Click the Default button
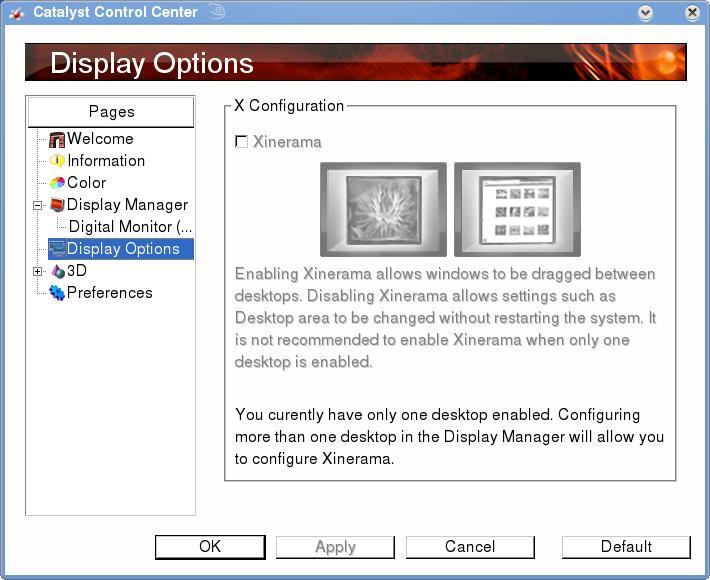 point(626,547)
